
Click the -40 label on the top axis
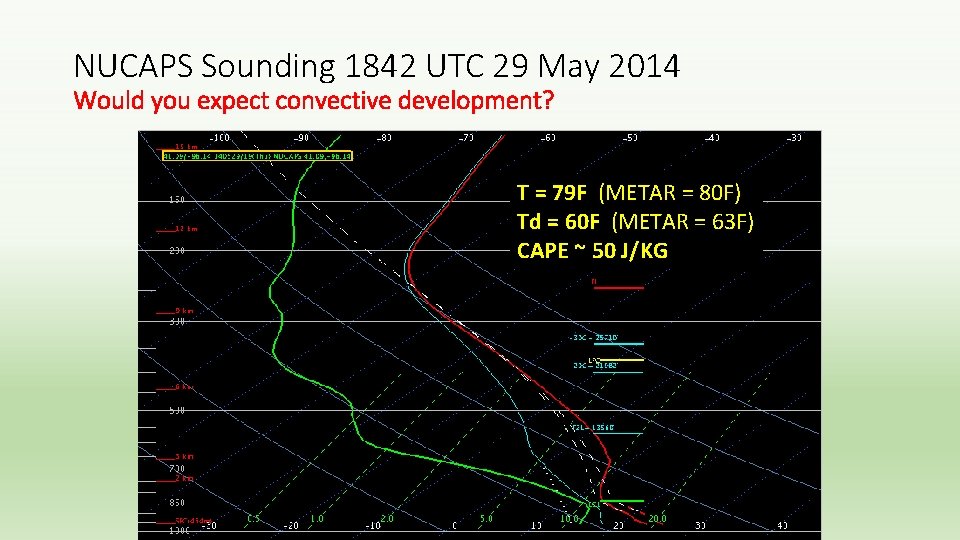coord(712,138)
